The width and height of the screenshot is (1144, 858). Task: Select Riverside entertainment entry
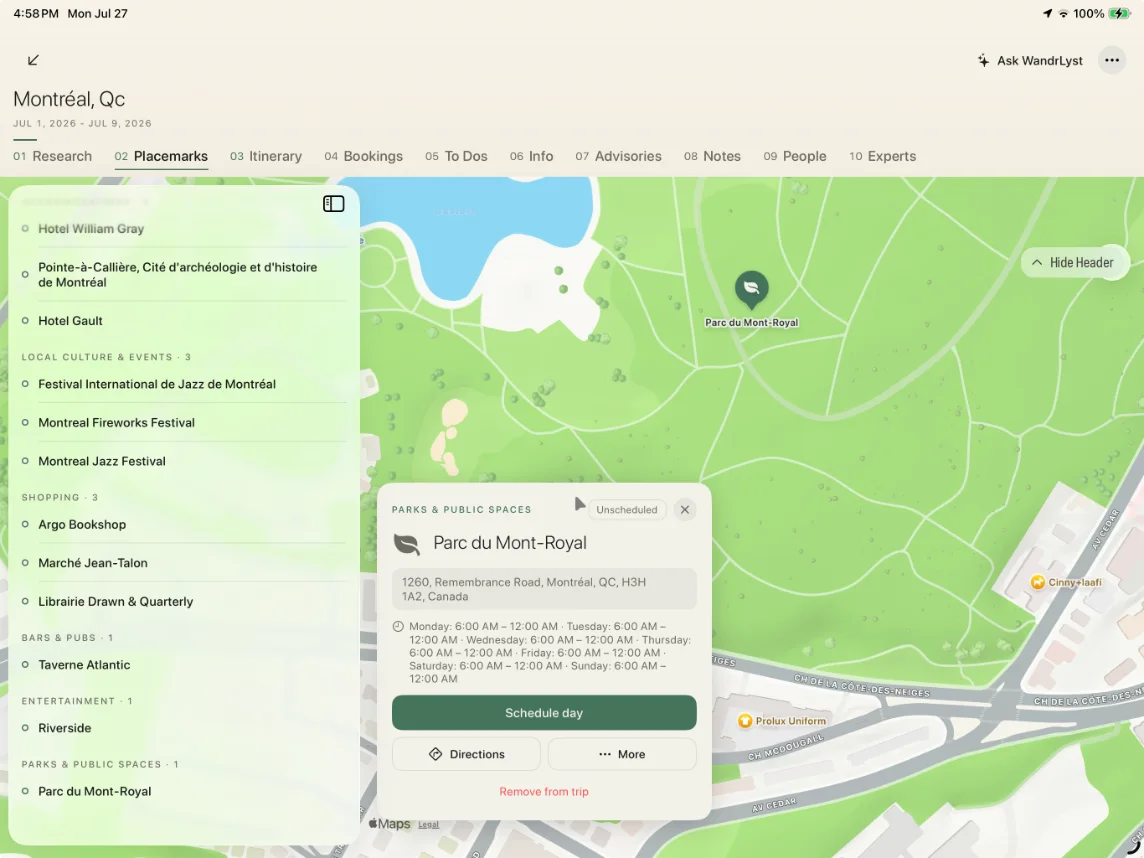click(x=184, y=728)
